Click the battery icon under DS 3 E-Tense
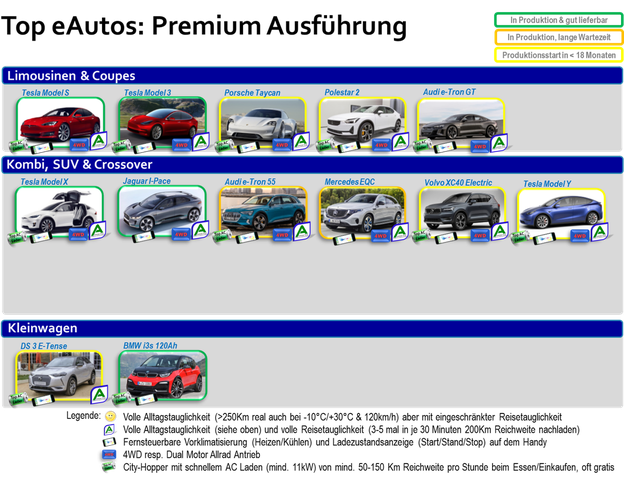The height and width of the screenshot is (479, 624). (18, 399)
